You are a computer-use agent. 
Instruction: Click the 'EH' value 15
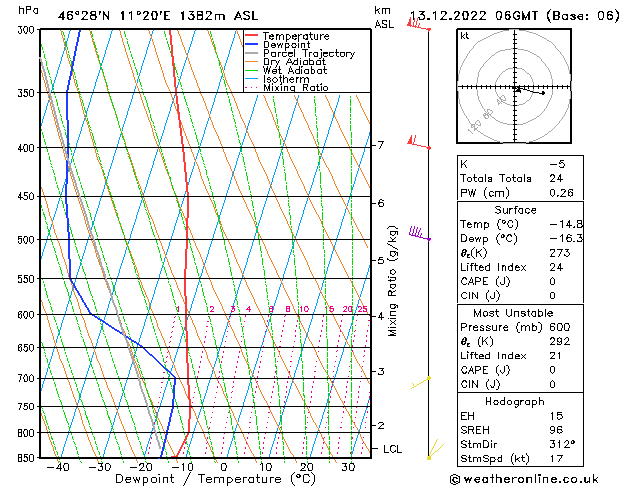[x=556, y=416]
